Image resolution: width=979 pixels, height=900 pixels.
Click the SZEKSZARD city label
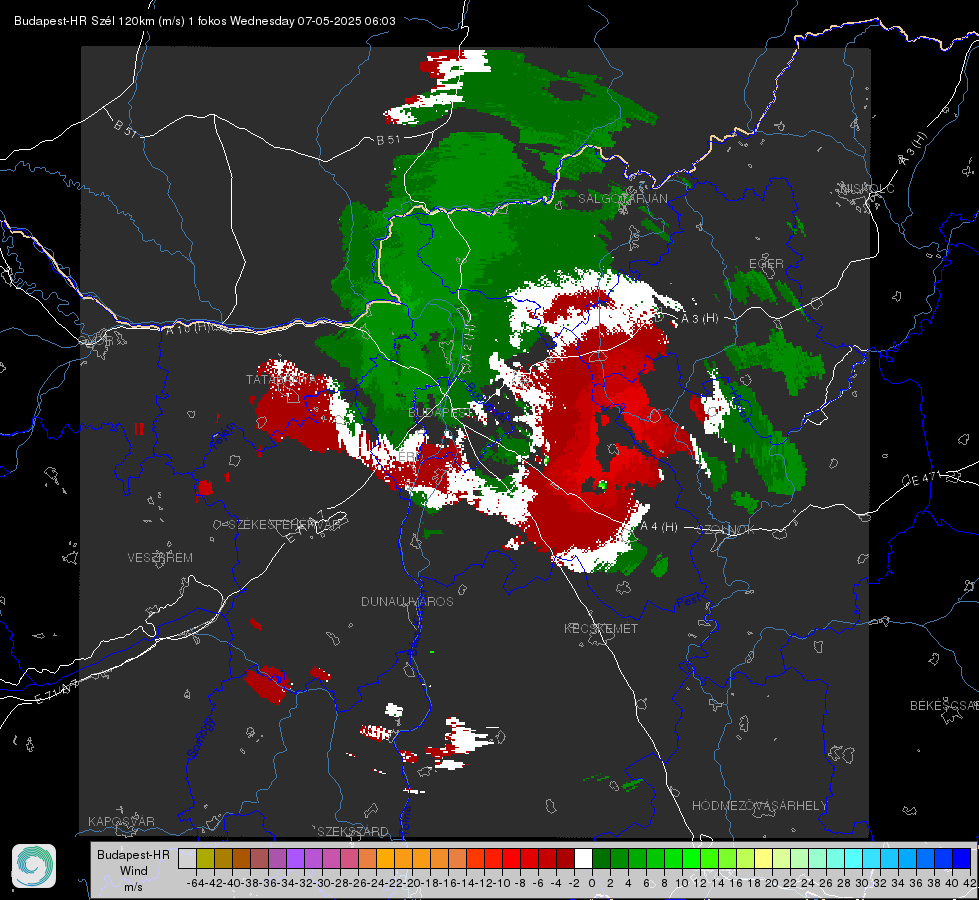353,831
